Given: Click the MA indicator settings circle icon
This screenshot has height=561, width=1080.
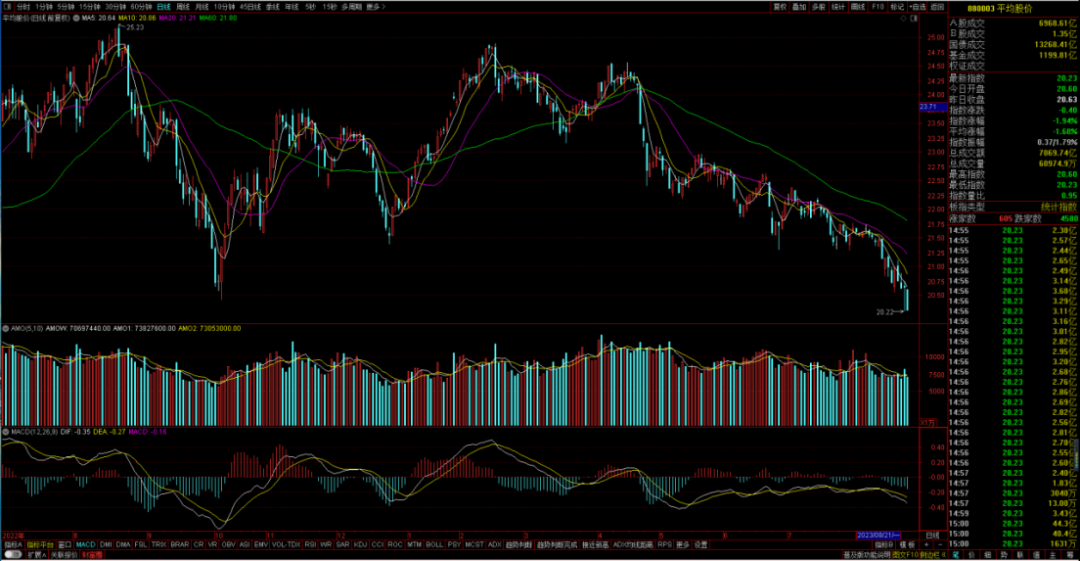Looking at the screenshot, I should 76,18.
